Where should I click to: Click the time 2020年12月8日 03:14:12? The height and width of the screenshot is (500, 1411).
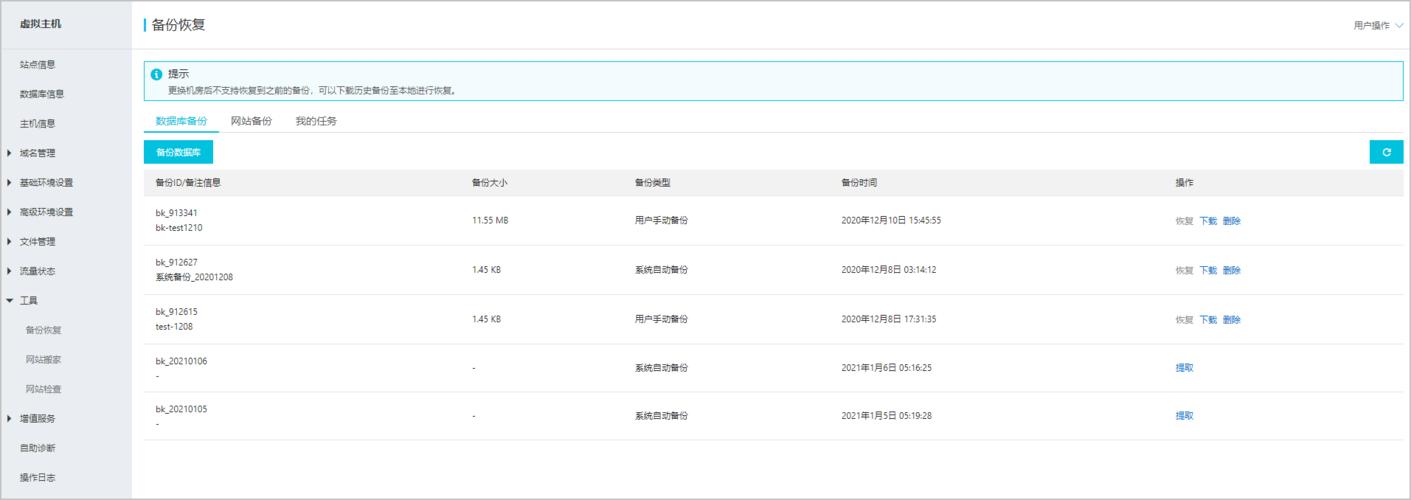(x=889, y=270)
